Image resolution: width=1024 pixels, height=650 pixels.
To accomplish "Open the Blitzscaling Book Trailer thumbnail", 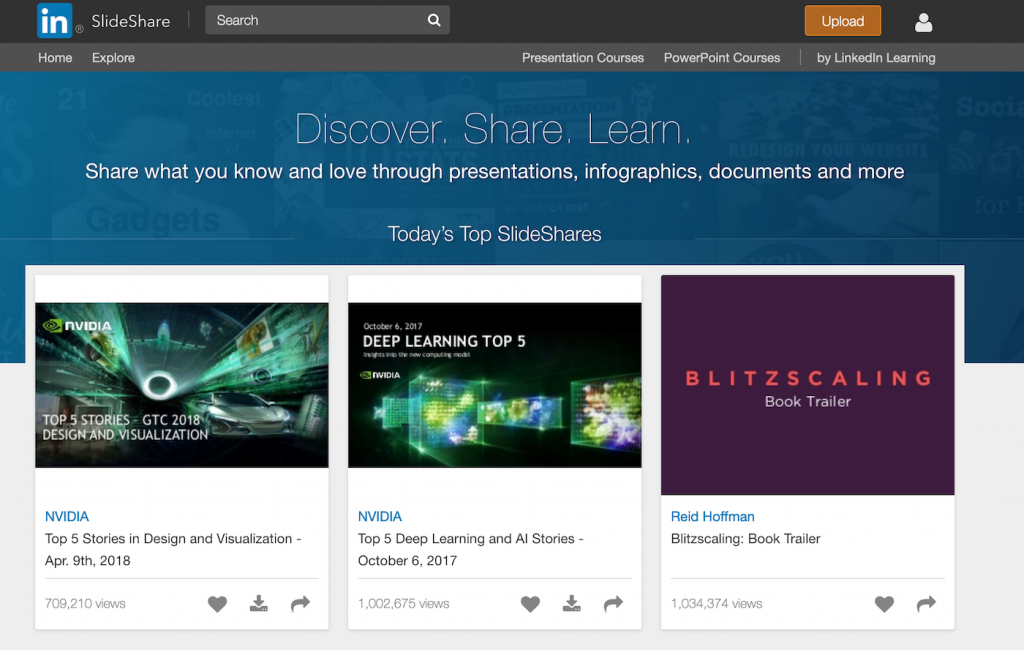I will (807, 385).
